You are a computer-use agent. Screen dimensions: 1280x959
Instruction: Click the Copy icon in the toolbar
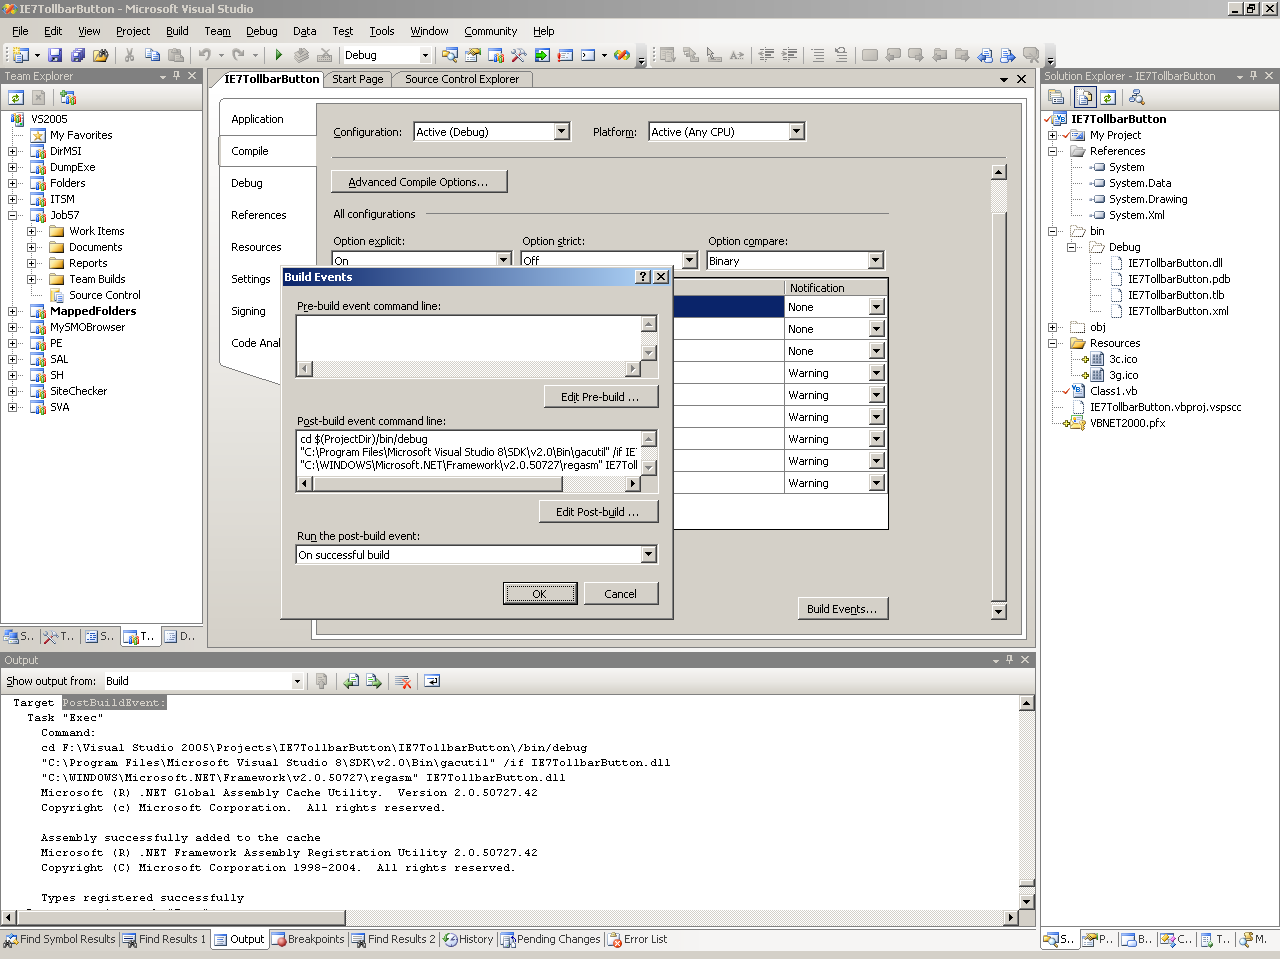152,55
